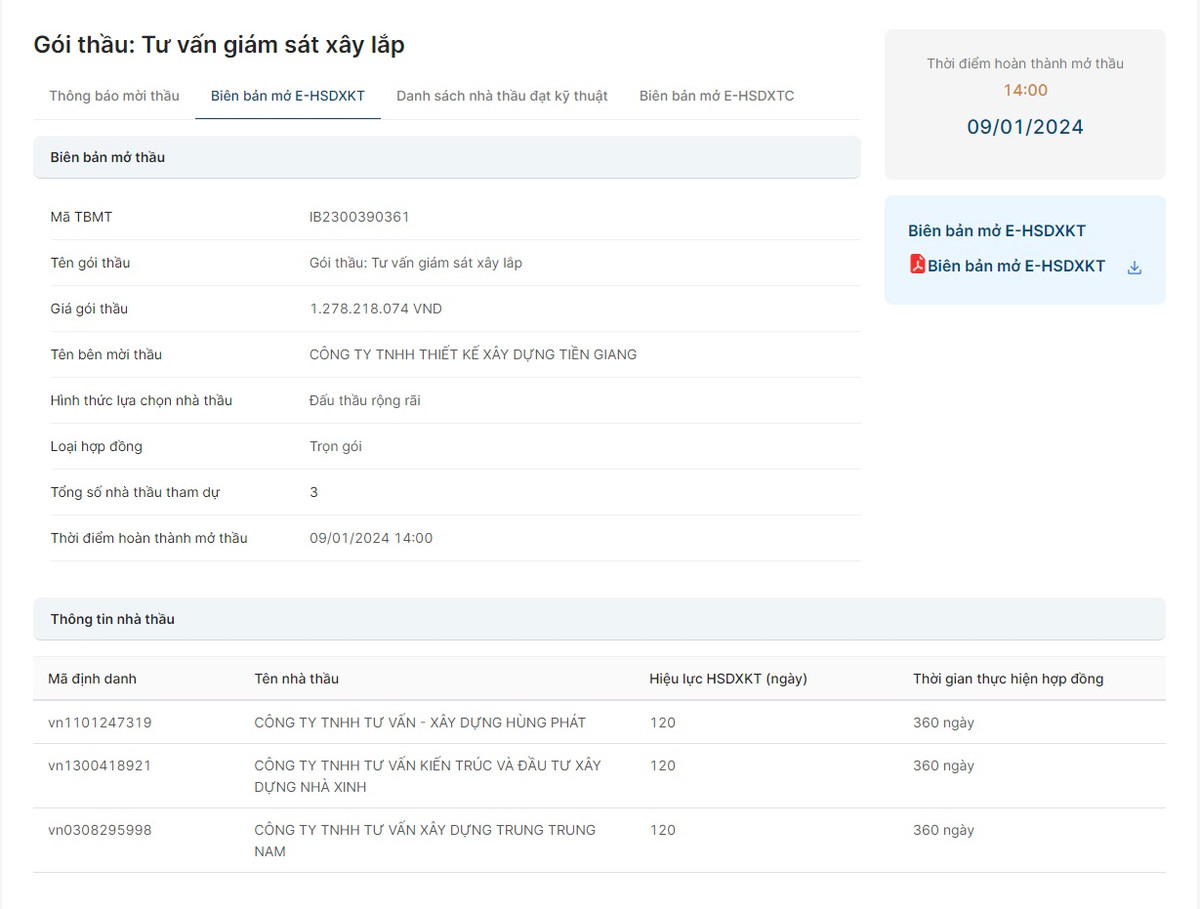Open the Danh sách nhà thầu đạt kỹ thuật tab

point(502,96)
